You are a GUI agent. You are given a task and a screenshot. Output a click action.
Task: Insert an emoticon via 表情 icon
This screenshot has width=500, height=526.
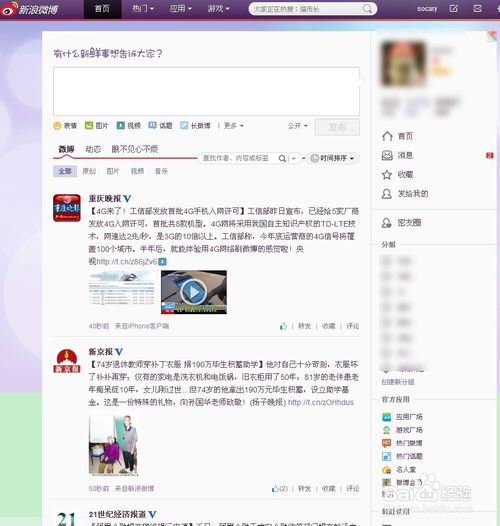pyautogui.click(x=65, y=126)
